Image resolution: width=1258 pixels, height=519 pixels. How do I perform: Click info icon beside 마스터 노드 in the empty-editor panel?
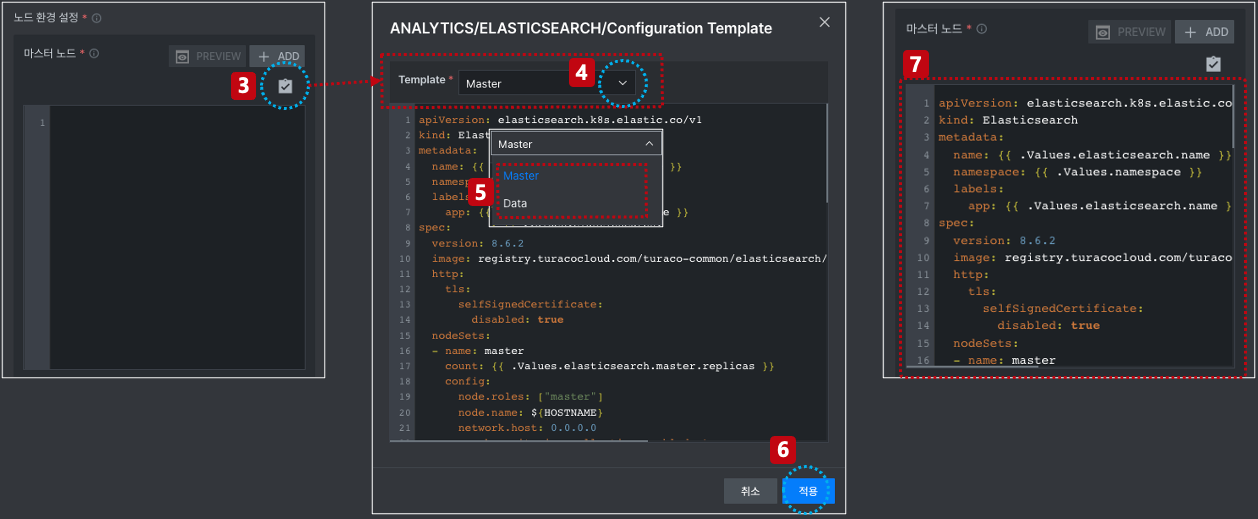[94, 54]
